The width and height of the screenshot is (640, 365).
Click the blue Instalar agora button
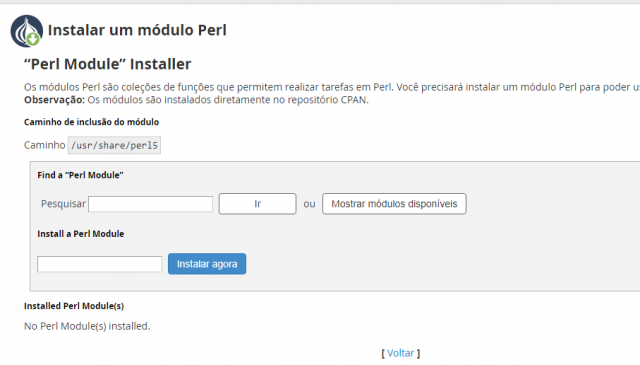click(x=207, y=264)
